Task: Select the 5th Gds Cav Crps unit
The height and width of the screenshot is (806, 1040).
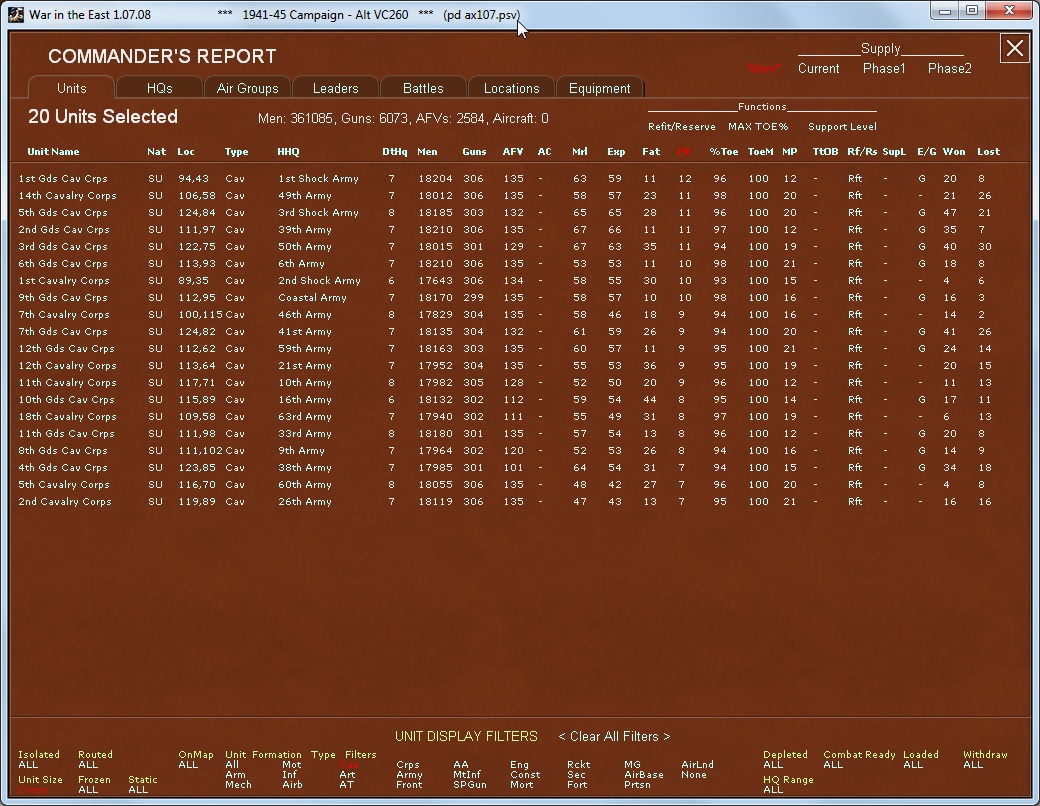Action: pyautogui.click(x=62, y=212)
